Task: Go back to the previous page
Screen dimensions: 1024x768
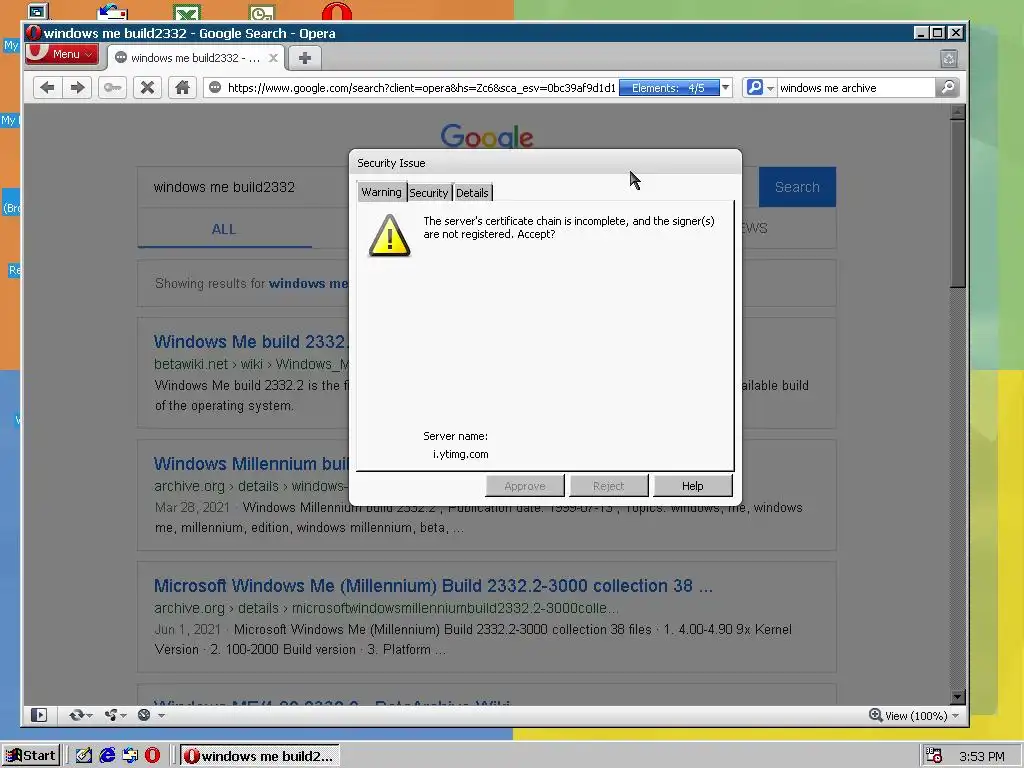Action: point(47,88)
